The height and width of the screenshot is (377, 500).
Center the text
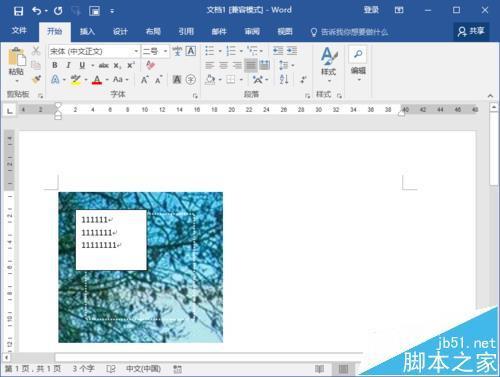coord(223,65)
